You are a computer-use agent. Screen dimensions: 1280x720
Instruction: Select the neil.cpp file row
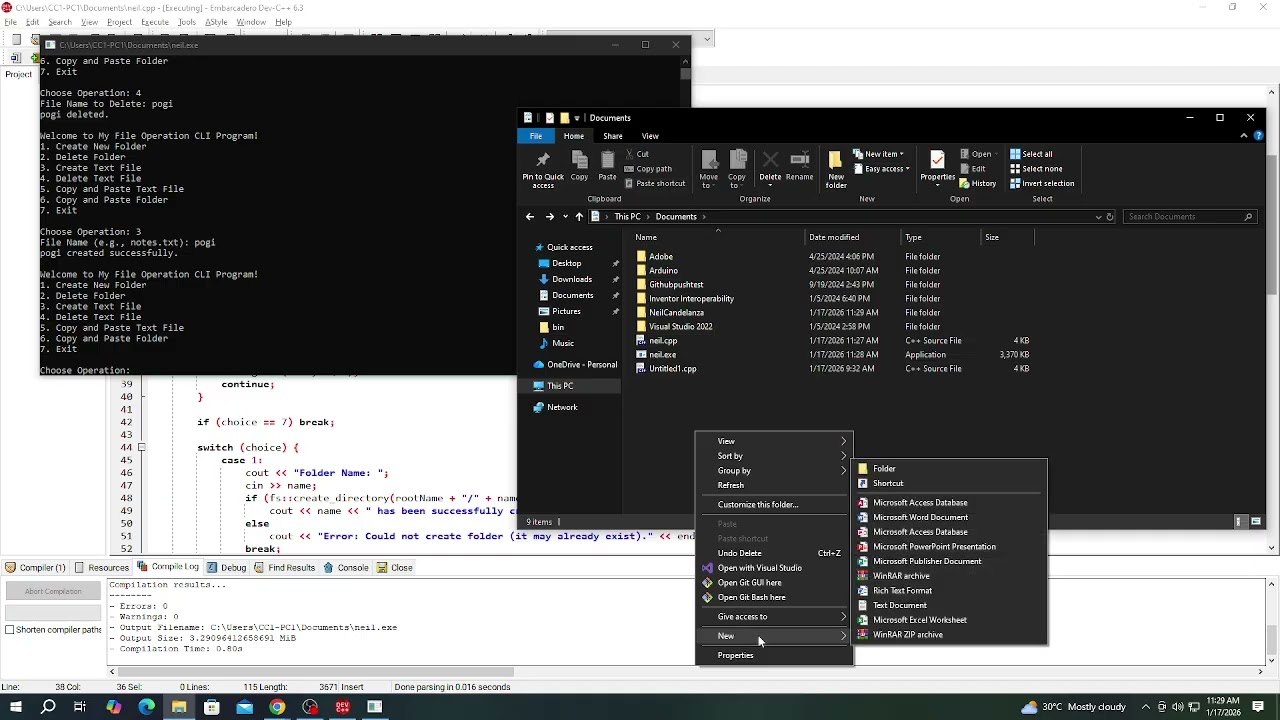(832, 341)
